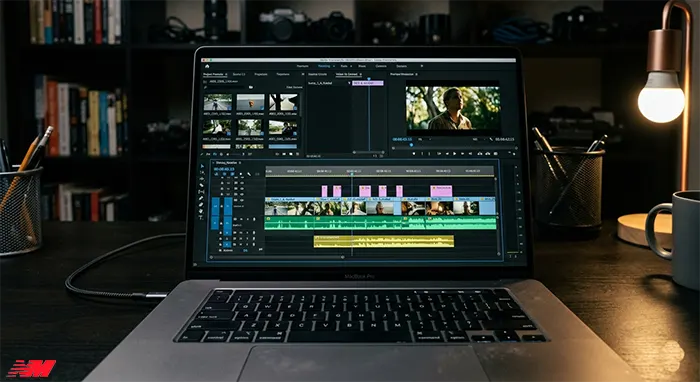
Task: Open Program Monitor wrench settings
Action: tap(491, 139)
